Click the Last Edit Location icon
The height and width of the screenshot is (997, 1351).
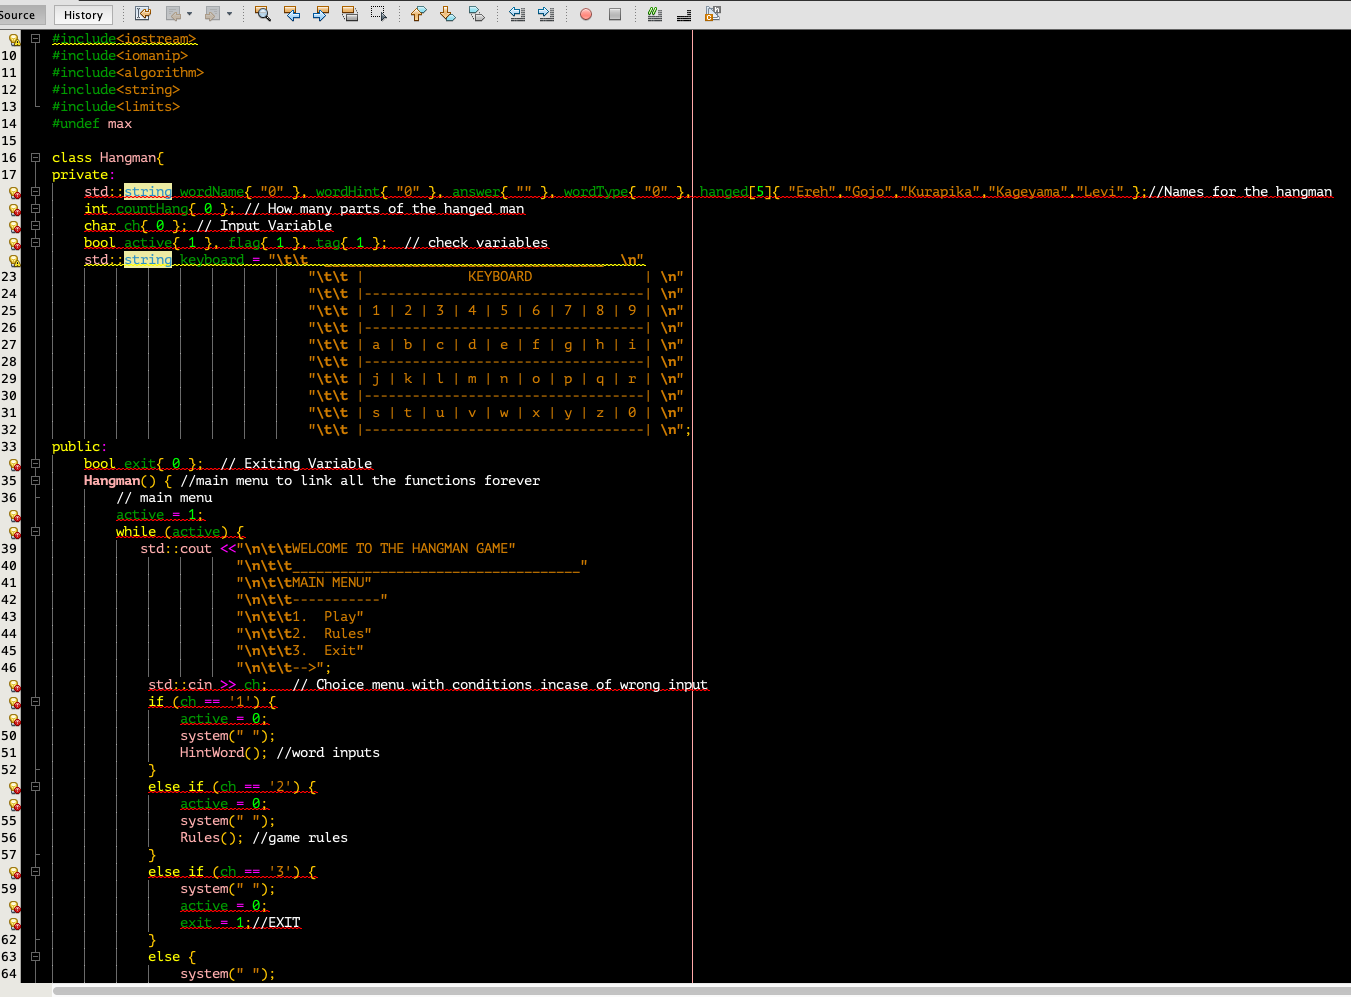pyautogui.click(x=142, y=14)
